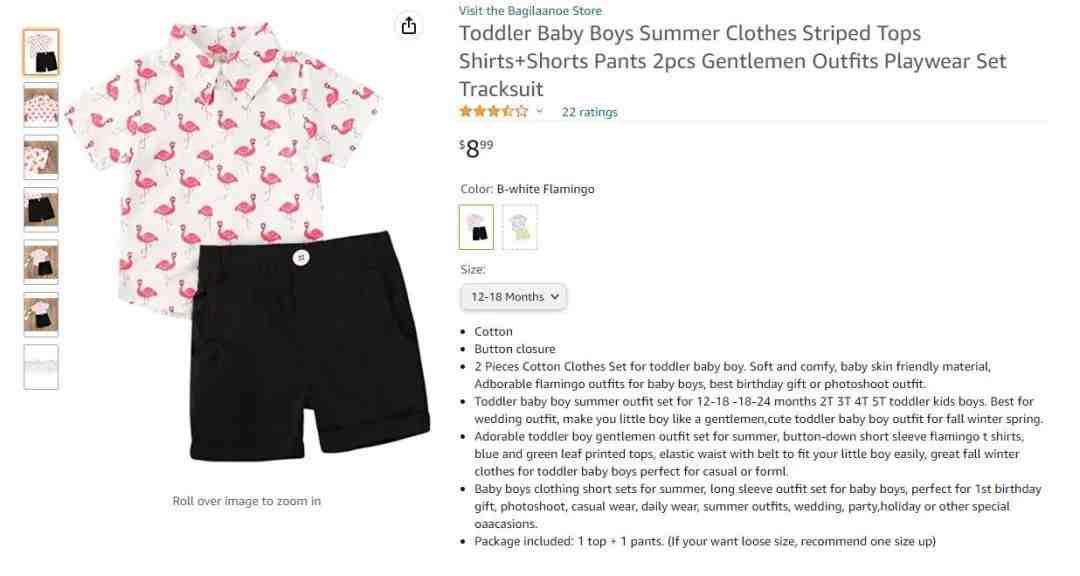Click the 'Roll over image to zoom in' text
Image resolution: width=1080 pixels, height=576 pixels.
(247, 501)
